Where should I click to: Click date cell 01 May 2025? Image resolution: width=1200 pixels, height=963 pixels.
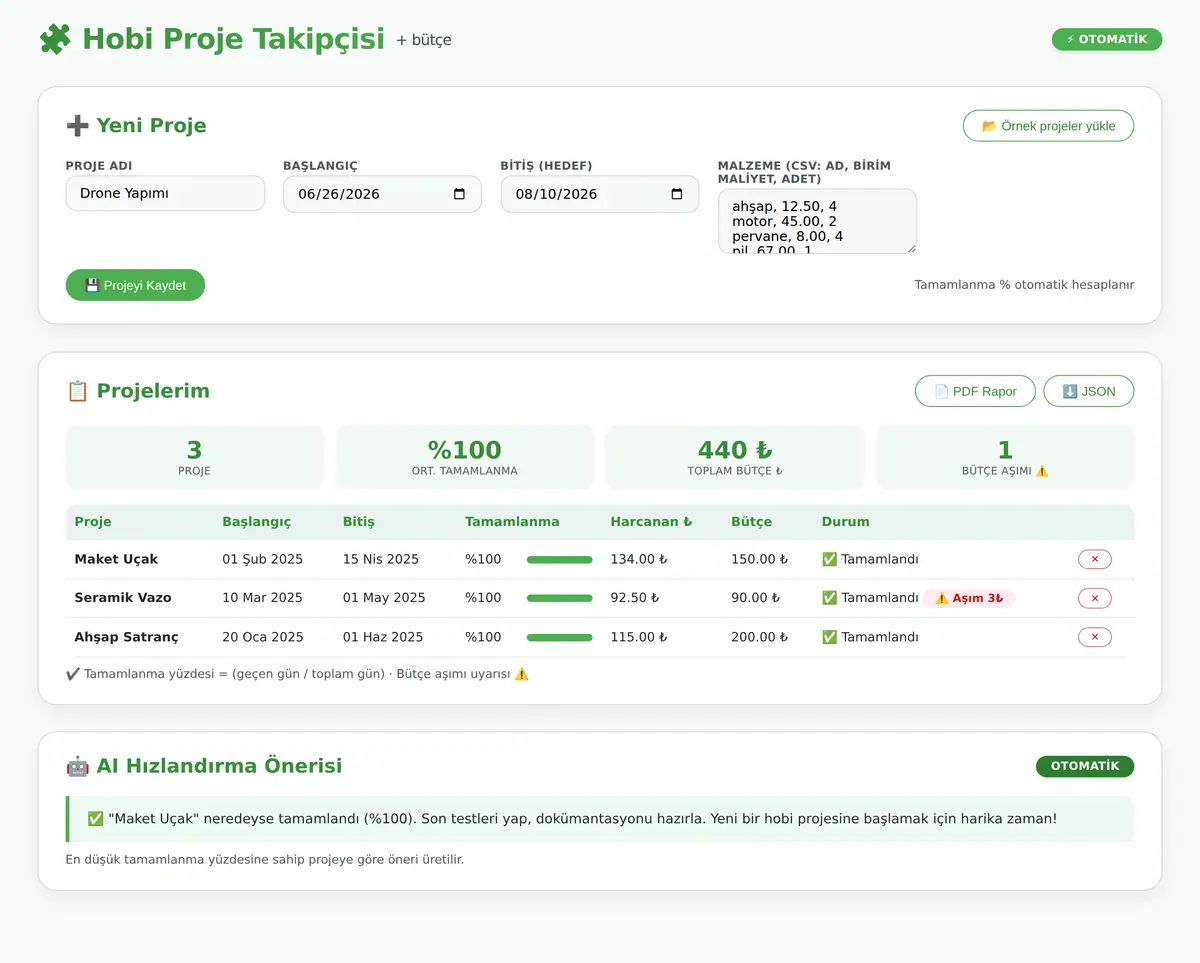[384, 598]
